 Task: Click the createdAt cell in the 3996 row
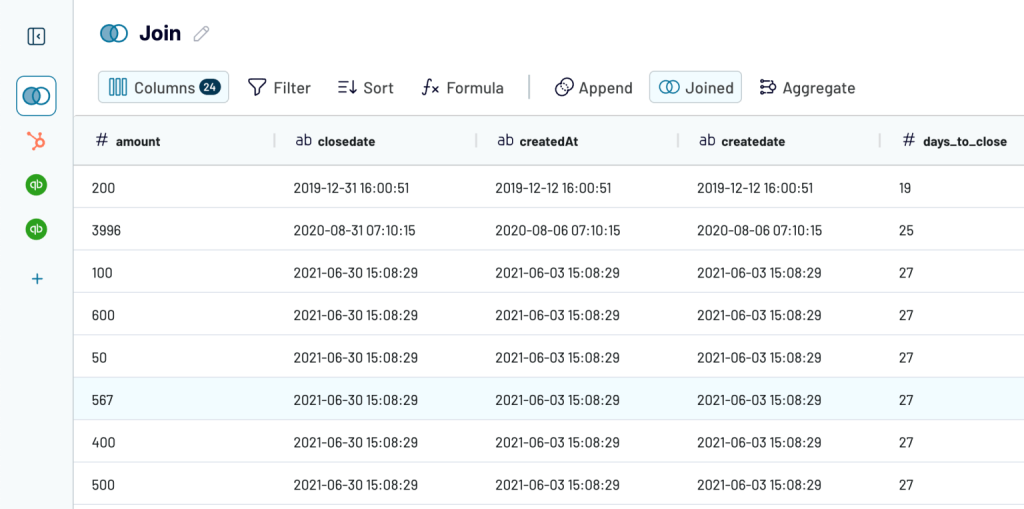(x=557, y=230)
